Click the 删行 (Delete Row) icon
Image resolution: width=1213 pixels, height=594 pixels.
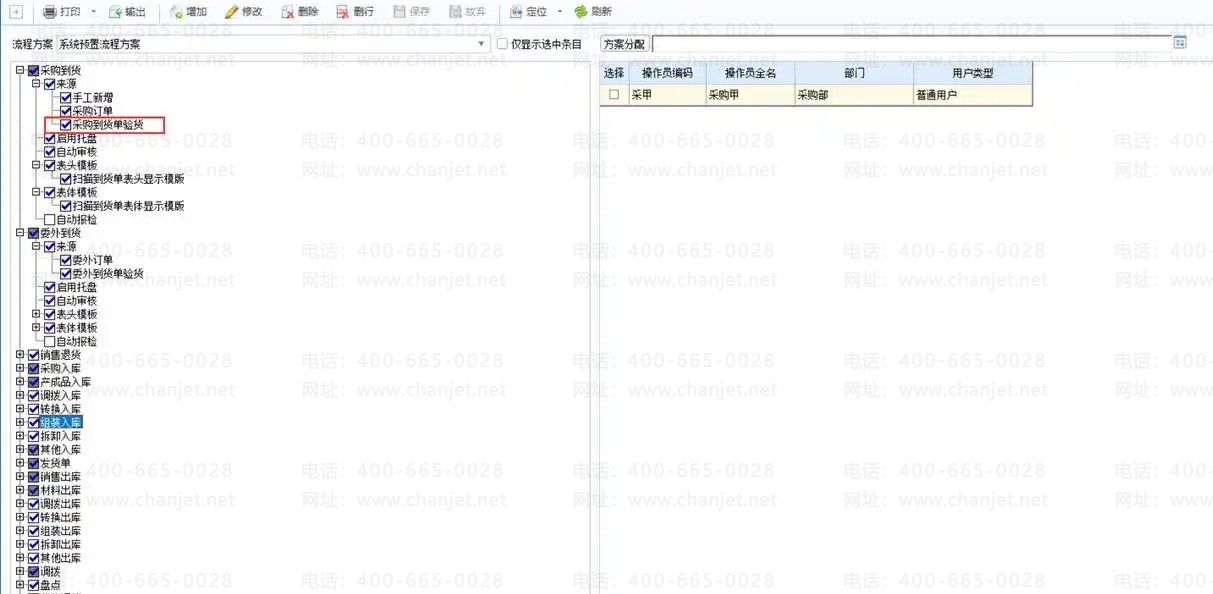(343, 12)
